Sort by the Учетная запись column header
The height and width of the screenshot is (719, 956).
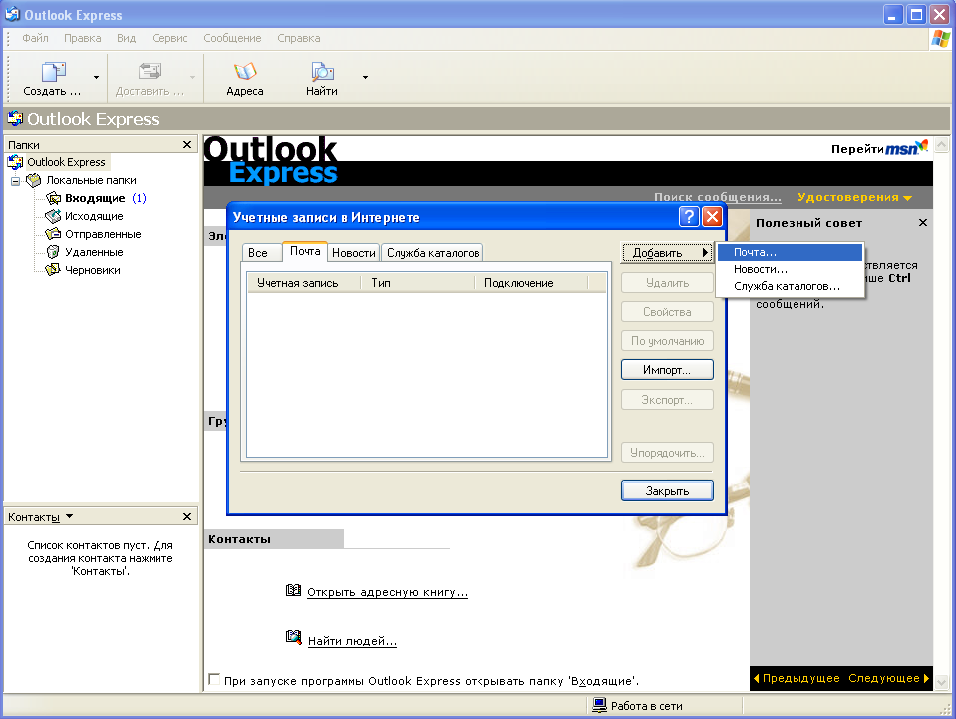tap(304, 283)
